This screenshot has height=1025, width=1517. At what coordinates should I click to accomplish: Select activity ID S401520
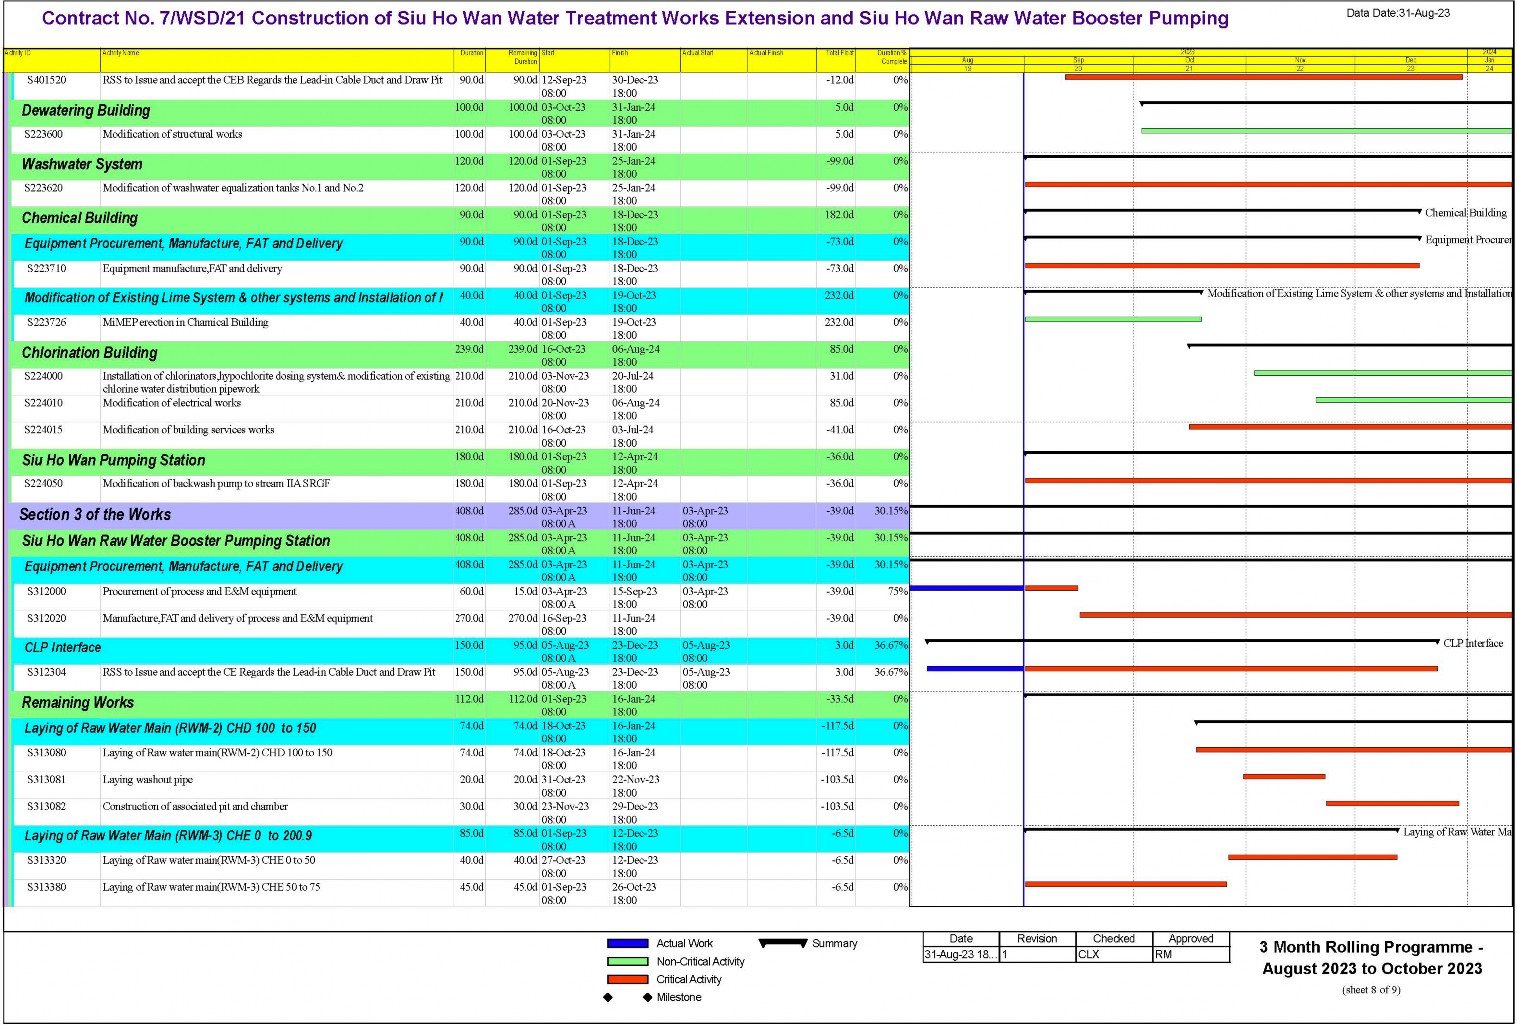coord(47,80)
